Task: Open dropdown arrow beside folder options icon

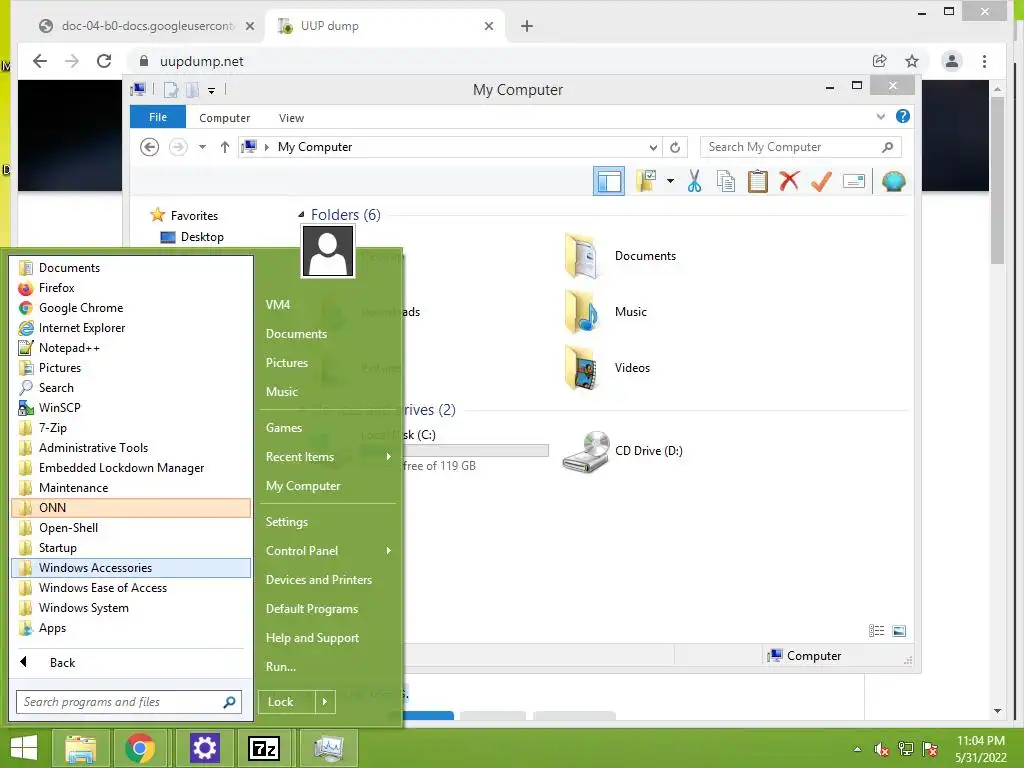Action: [x=670, y=181]
